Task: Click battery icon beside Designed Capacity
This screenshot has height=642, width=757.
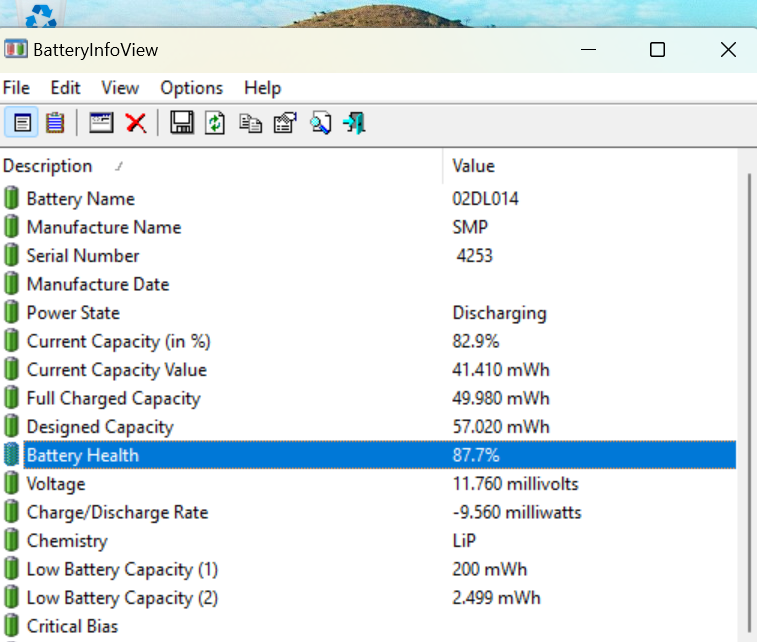Action: click(x=12, y=426)
